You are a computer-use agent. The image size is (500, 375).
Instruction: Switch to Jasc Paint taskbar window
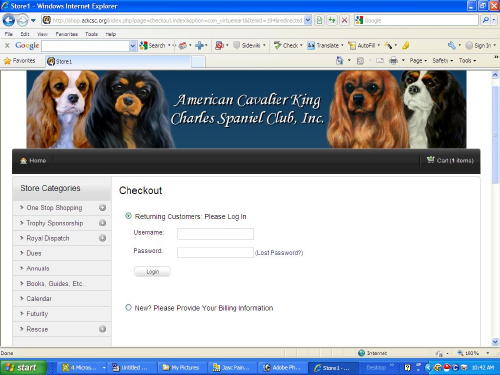[232, 368]
